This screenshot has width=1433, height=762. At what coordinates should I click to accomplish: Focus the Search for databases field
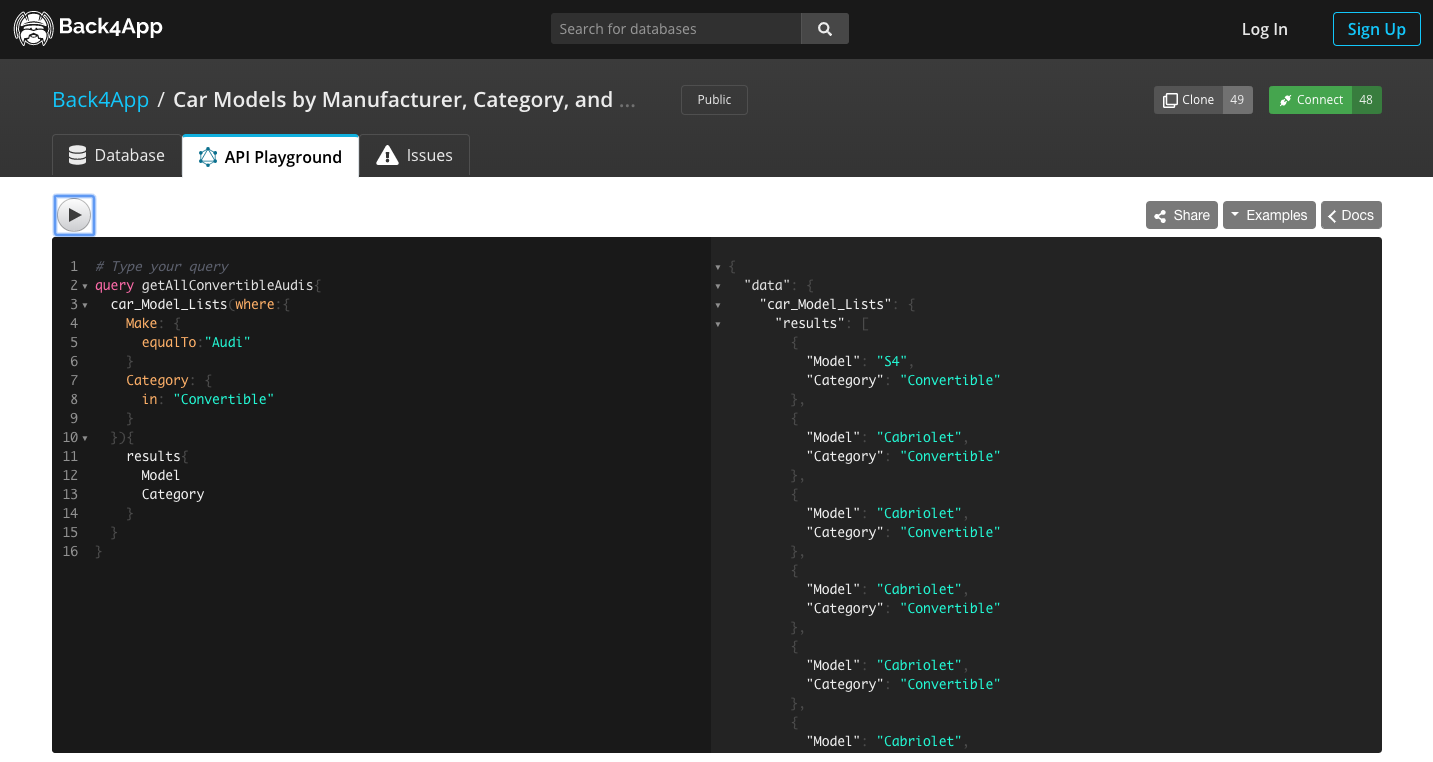tap(676, 29)
